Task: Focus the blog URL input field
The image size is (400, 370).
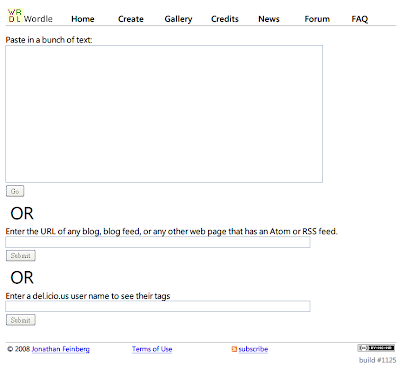Action: pos(158,242)
